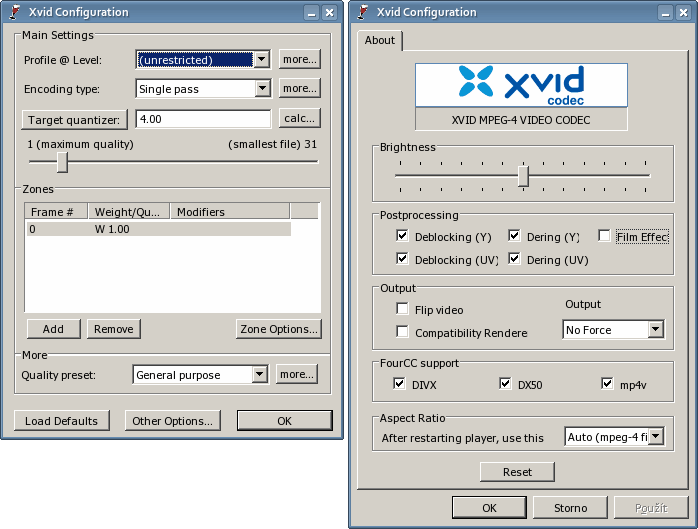698x529 pixels.
Task: Open the Quality preset dropdown
Action: click(x=260, y=374)
